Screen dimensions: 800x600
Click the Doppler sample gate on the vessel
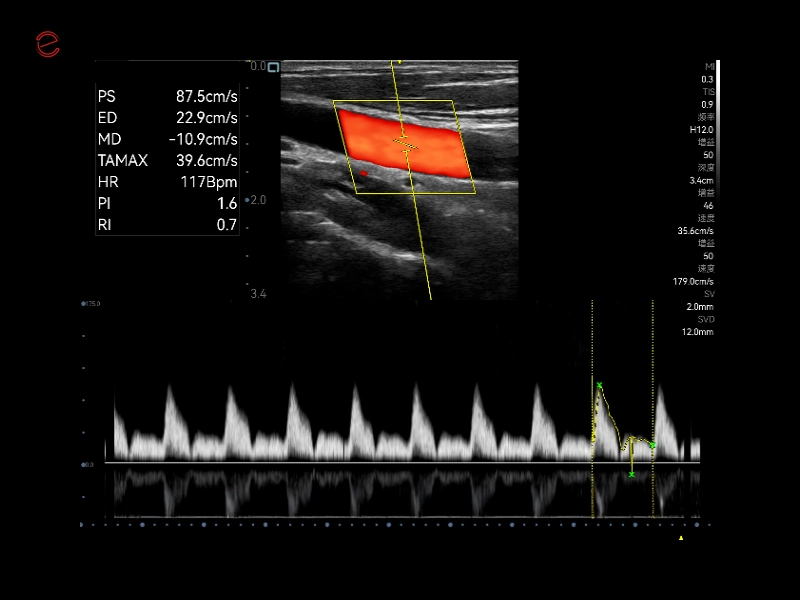point(403,145)
